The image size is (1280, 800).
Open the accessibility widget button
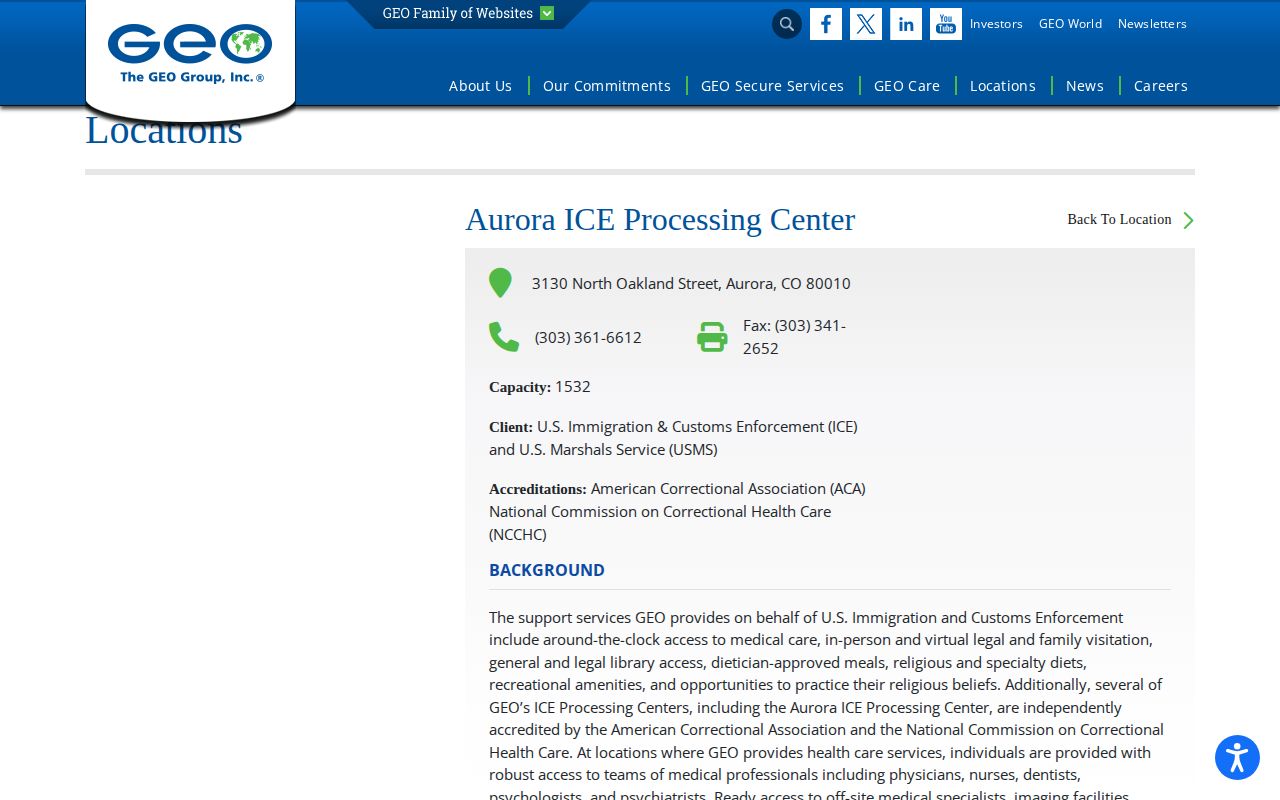(1237, 757)
